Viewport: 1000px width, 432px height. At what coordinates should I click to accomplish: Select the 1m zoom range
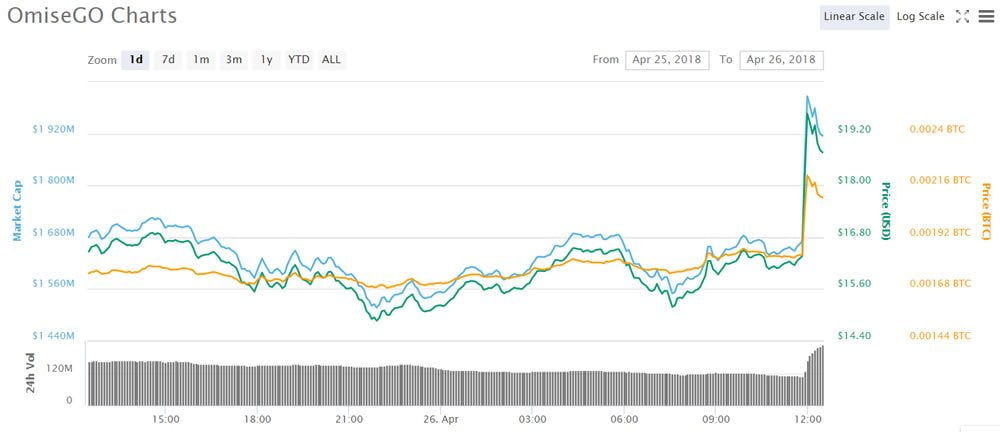pyautogui.click(x=201, y=60)
